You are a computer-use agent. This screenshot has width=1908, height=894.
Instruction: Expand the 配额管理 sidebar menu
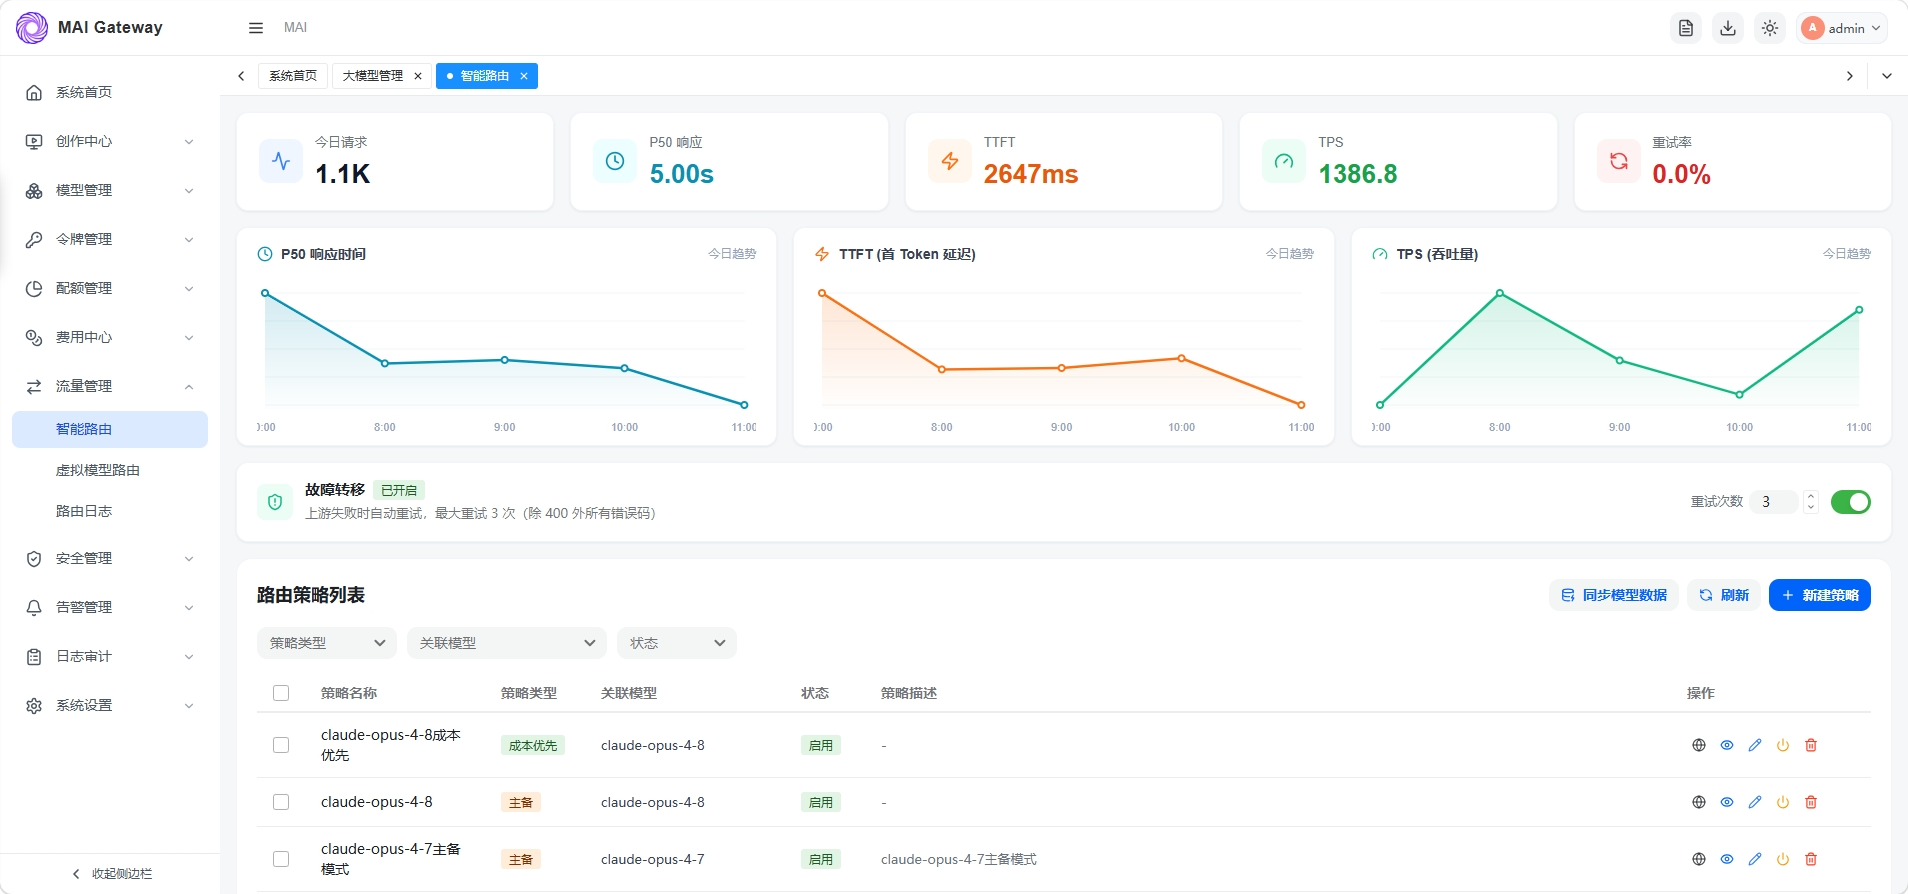tap(110, 288)
